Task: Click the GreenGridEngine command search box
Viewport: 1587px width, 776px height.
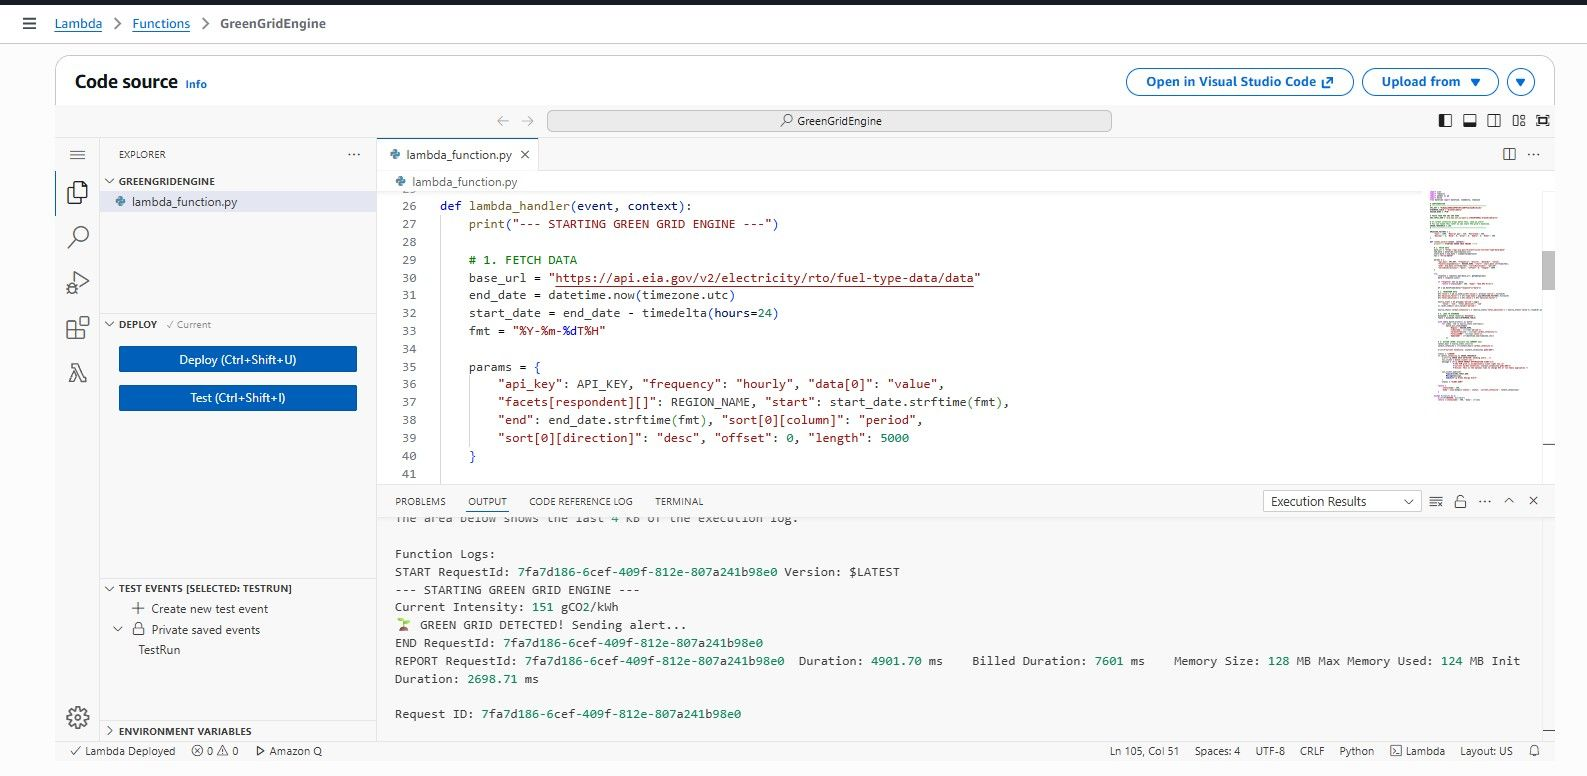Action: pos(829,121)
